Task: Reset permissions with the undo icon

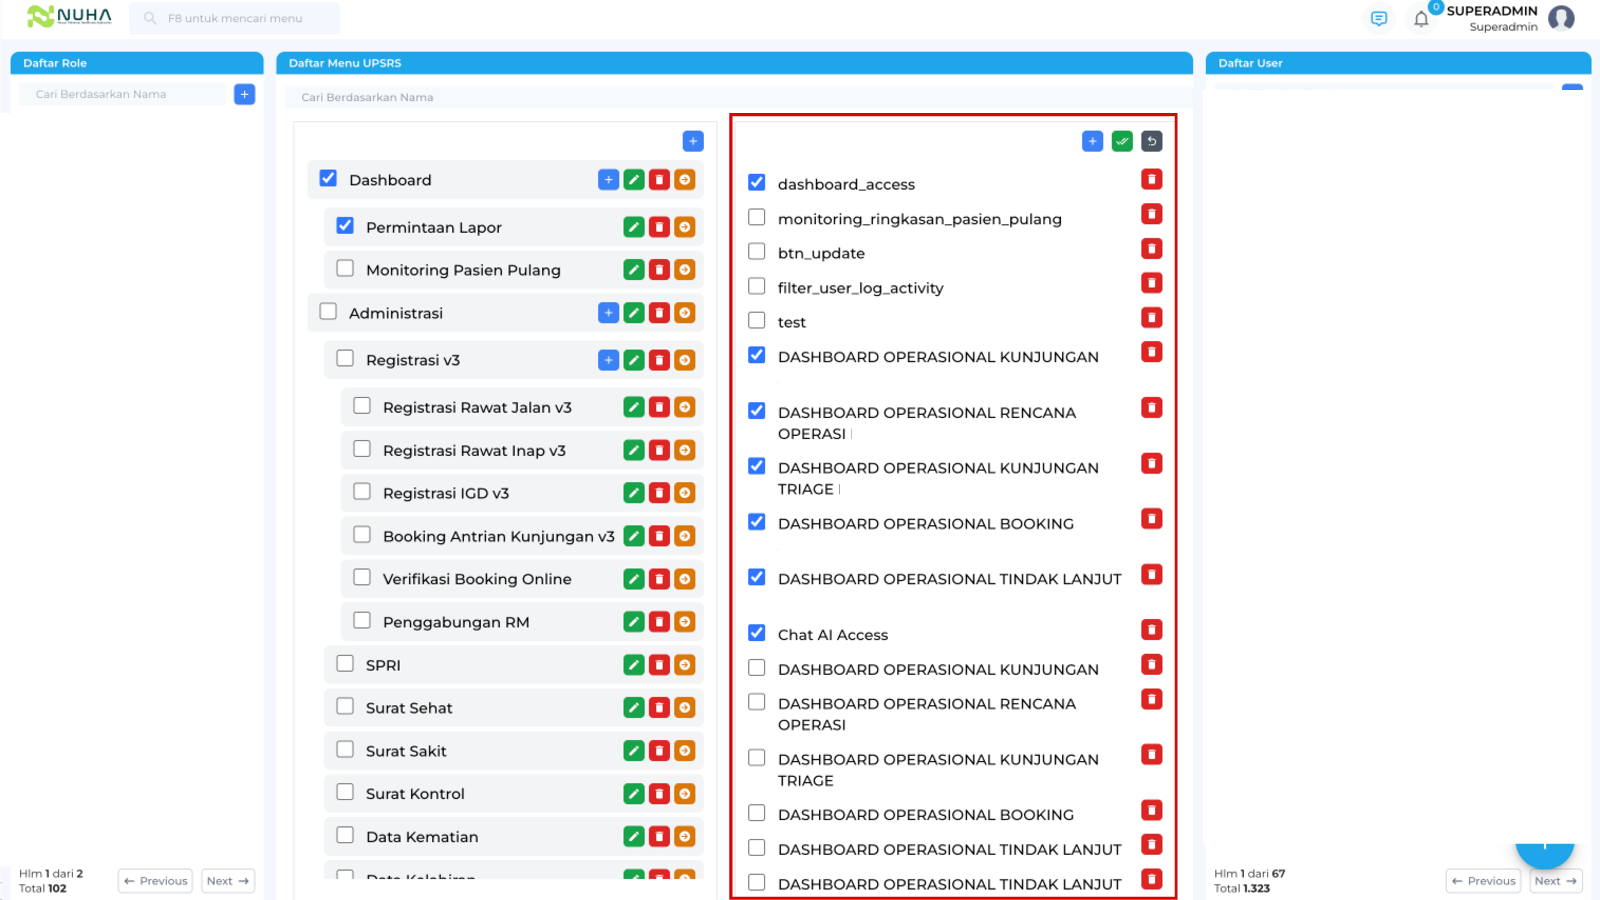Action: [1152, 141]
